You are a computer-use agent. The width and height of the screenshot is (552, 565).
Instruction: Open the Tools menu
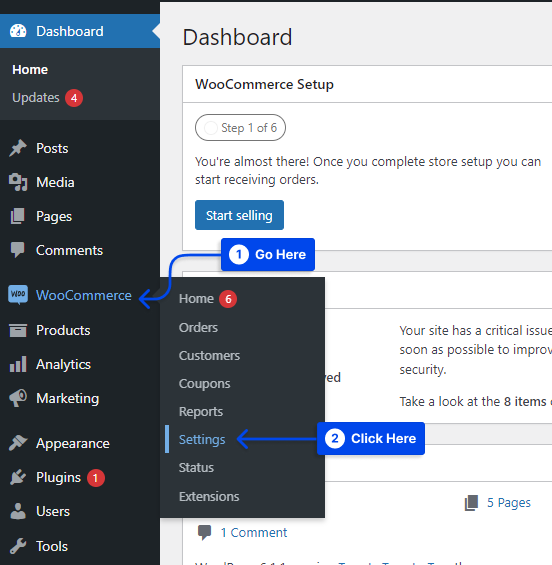pyautogui.click(x=52, y=546)
